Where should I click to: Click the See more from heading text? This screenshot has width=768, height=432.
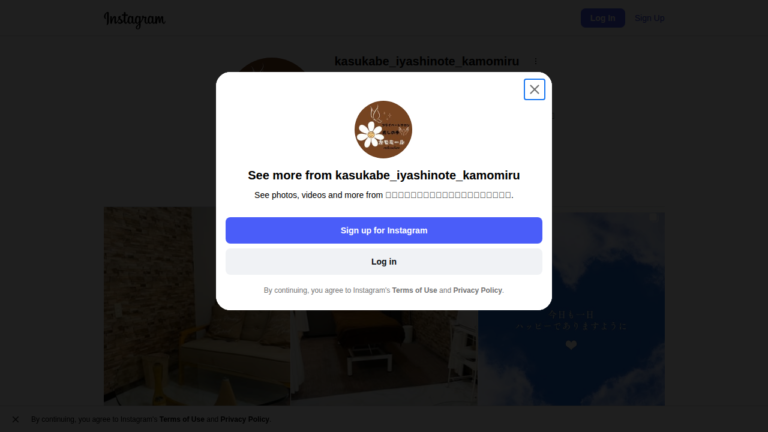(x=384, y=175)
